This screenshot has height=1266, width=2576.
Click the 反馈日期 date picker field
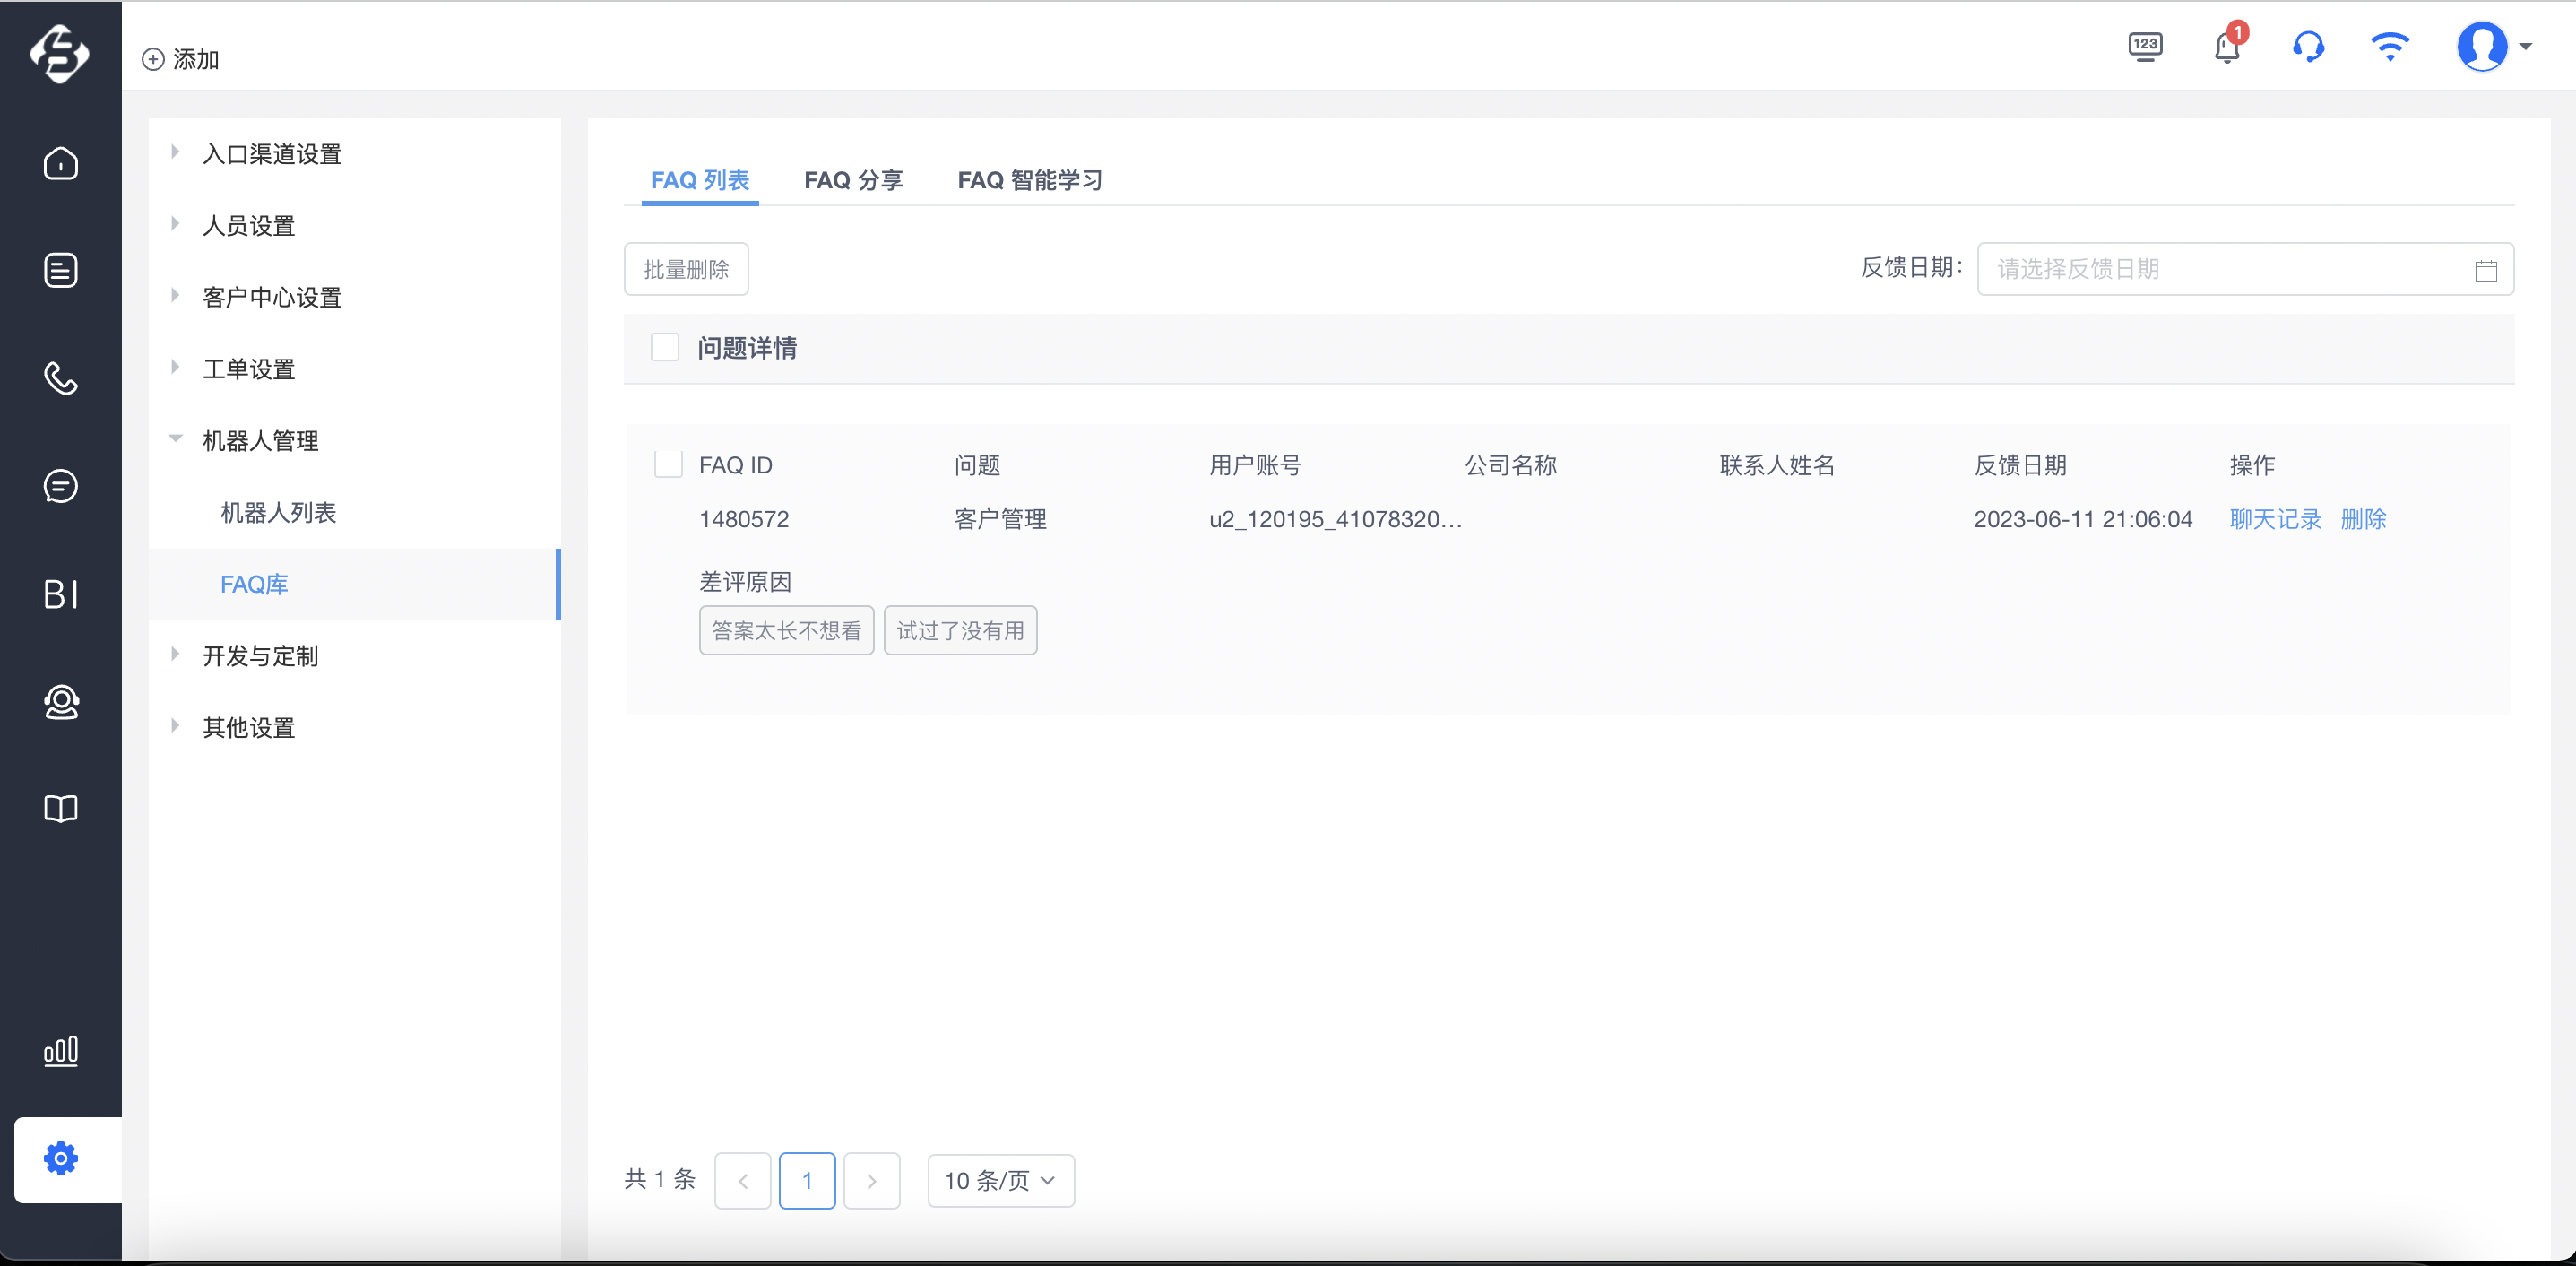click(2245, 269)
